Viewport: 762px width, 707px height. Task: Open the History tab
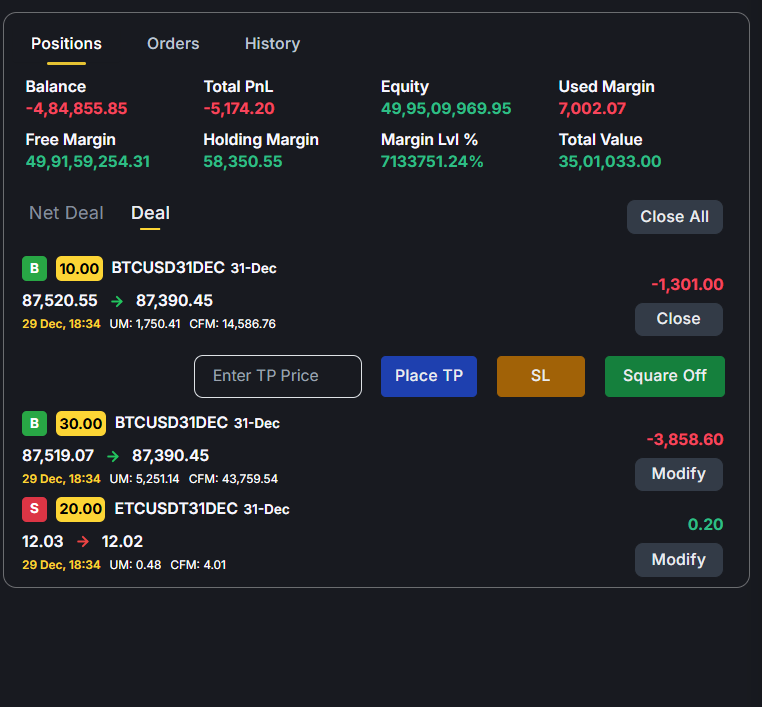[272, 44]
